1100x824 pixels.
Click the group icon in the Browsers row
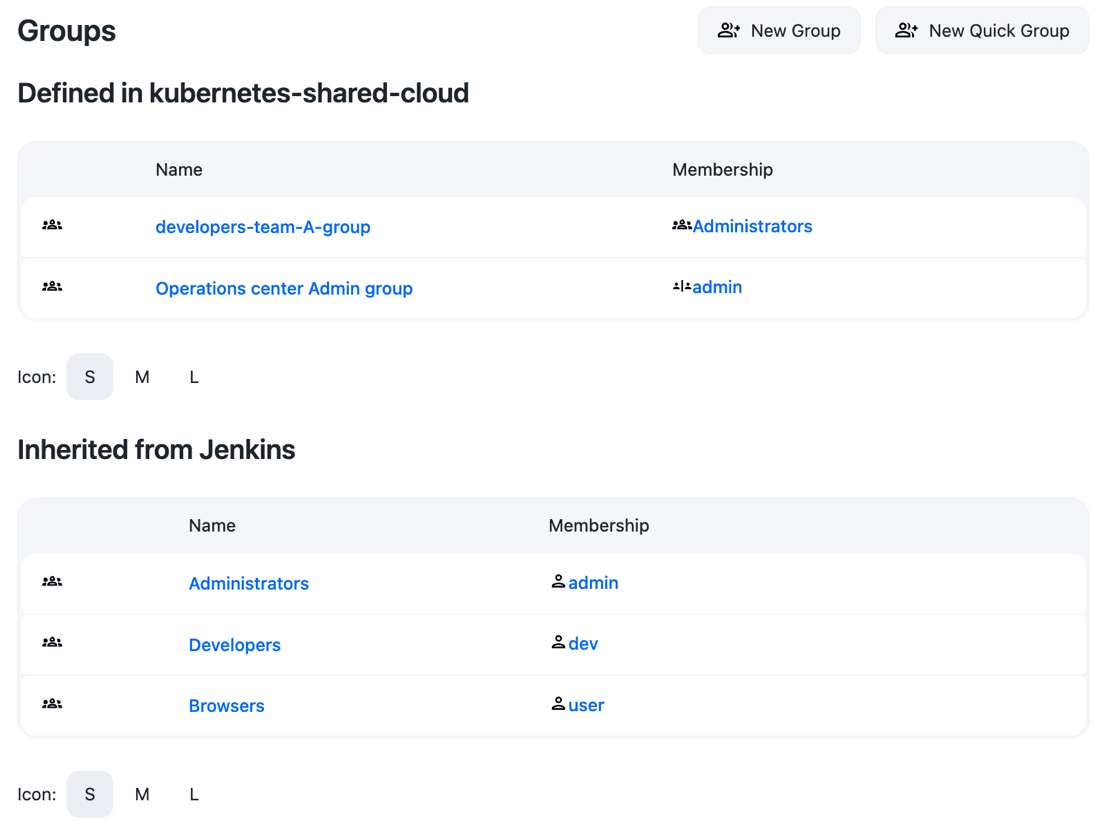[x=52, y=703]
